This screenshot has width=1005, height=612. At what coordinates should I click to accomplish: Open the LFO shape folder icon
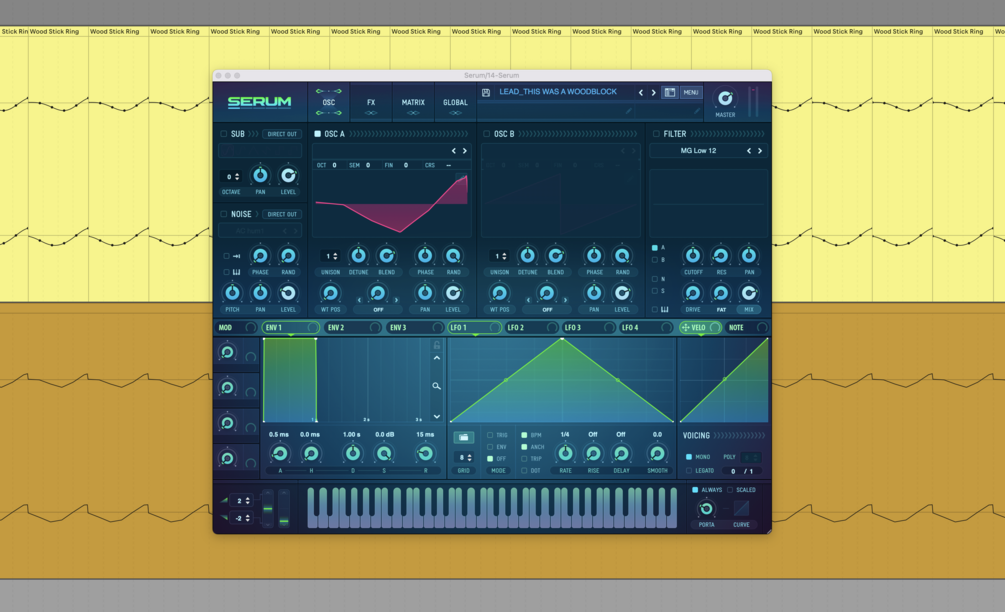point(463,437)
